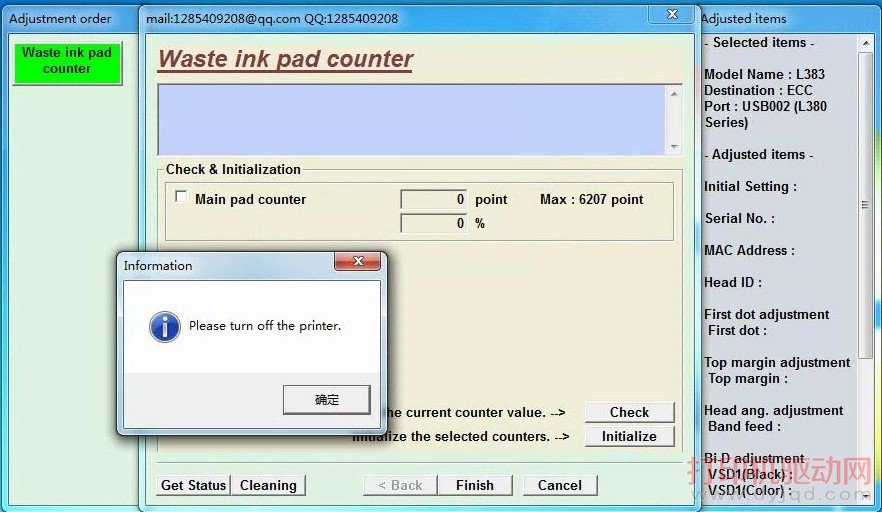
Task: Click the Get Status button
Action: 193,485
